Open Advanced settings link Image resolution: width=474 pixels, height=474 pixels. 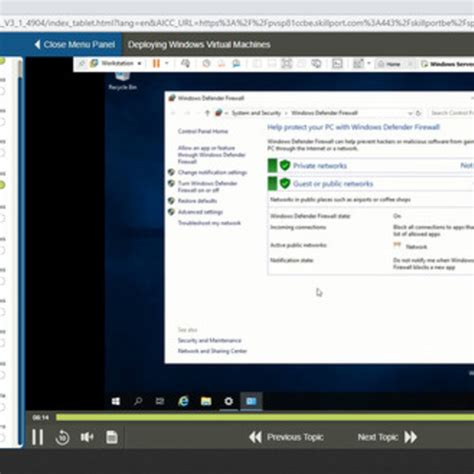pyautogui.click(x=200, y=212)
